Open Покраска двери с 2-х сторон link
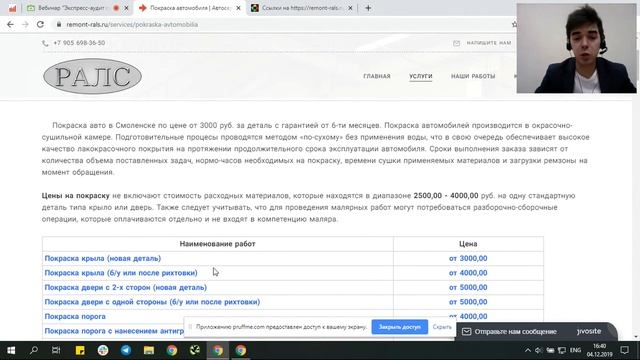Screen dimensions: 640x360 coord(126,287)
